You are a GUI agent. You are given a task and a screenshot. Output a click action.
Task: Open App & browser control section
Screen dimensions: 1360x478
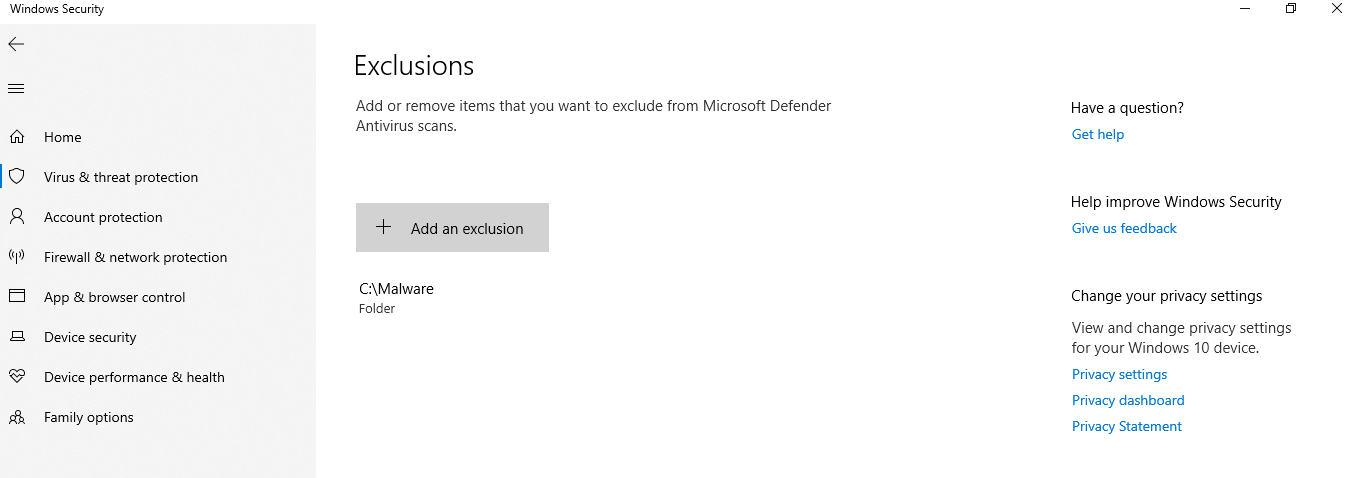pos(158,297)
